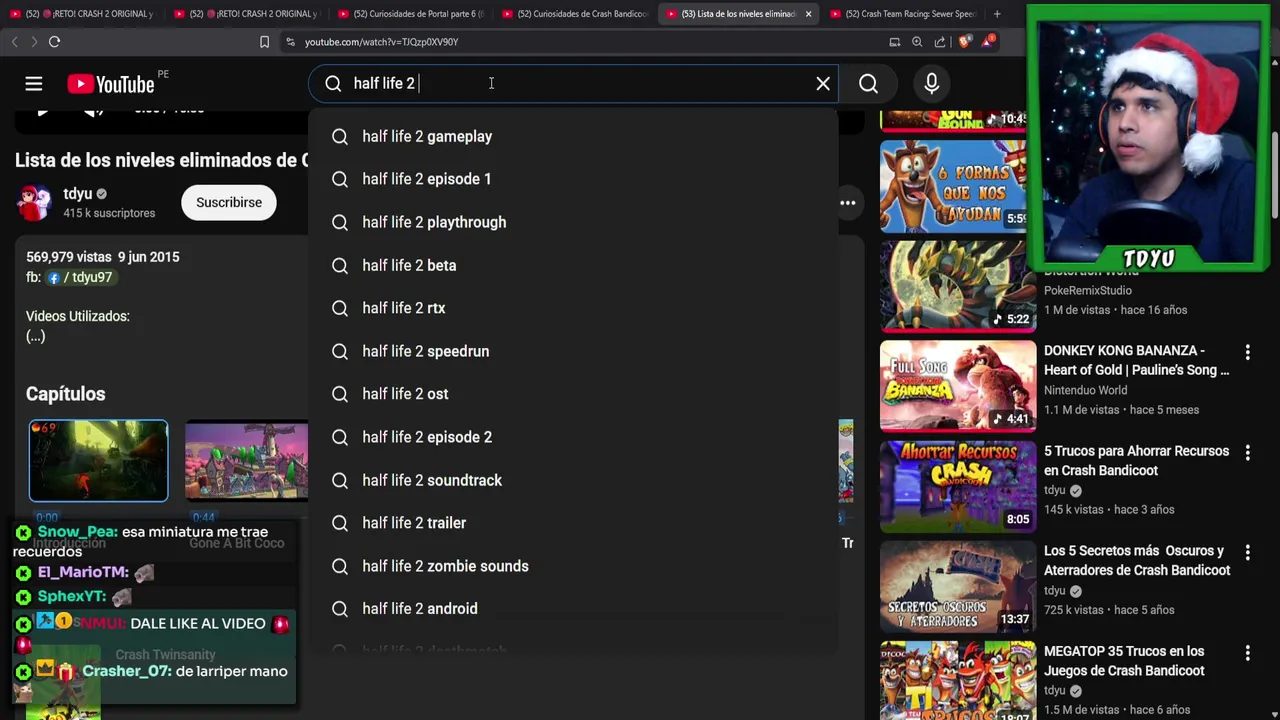1280x720 pixels.
Task: Click the share icon in address bar
Action: pos(940,42)
